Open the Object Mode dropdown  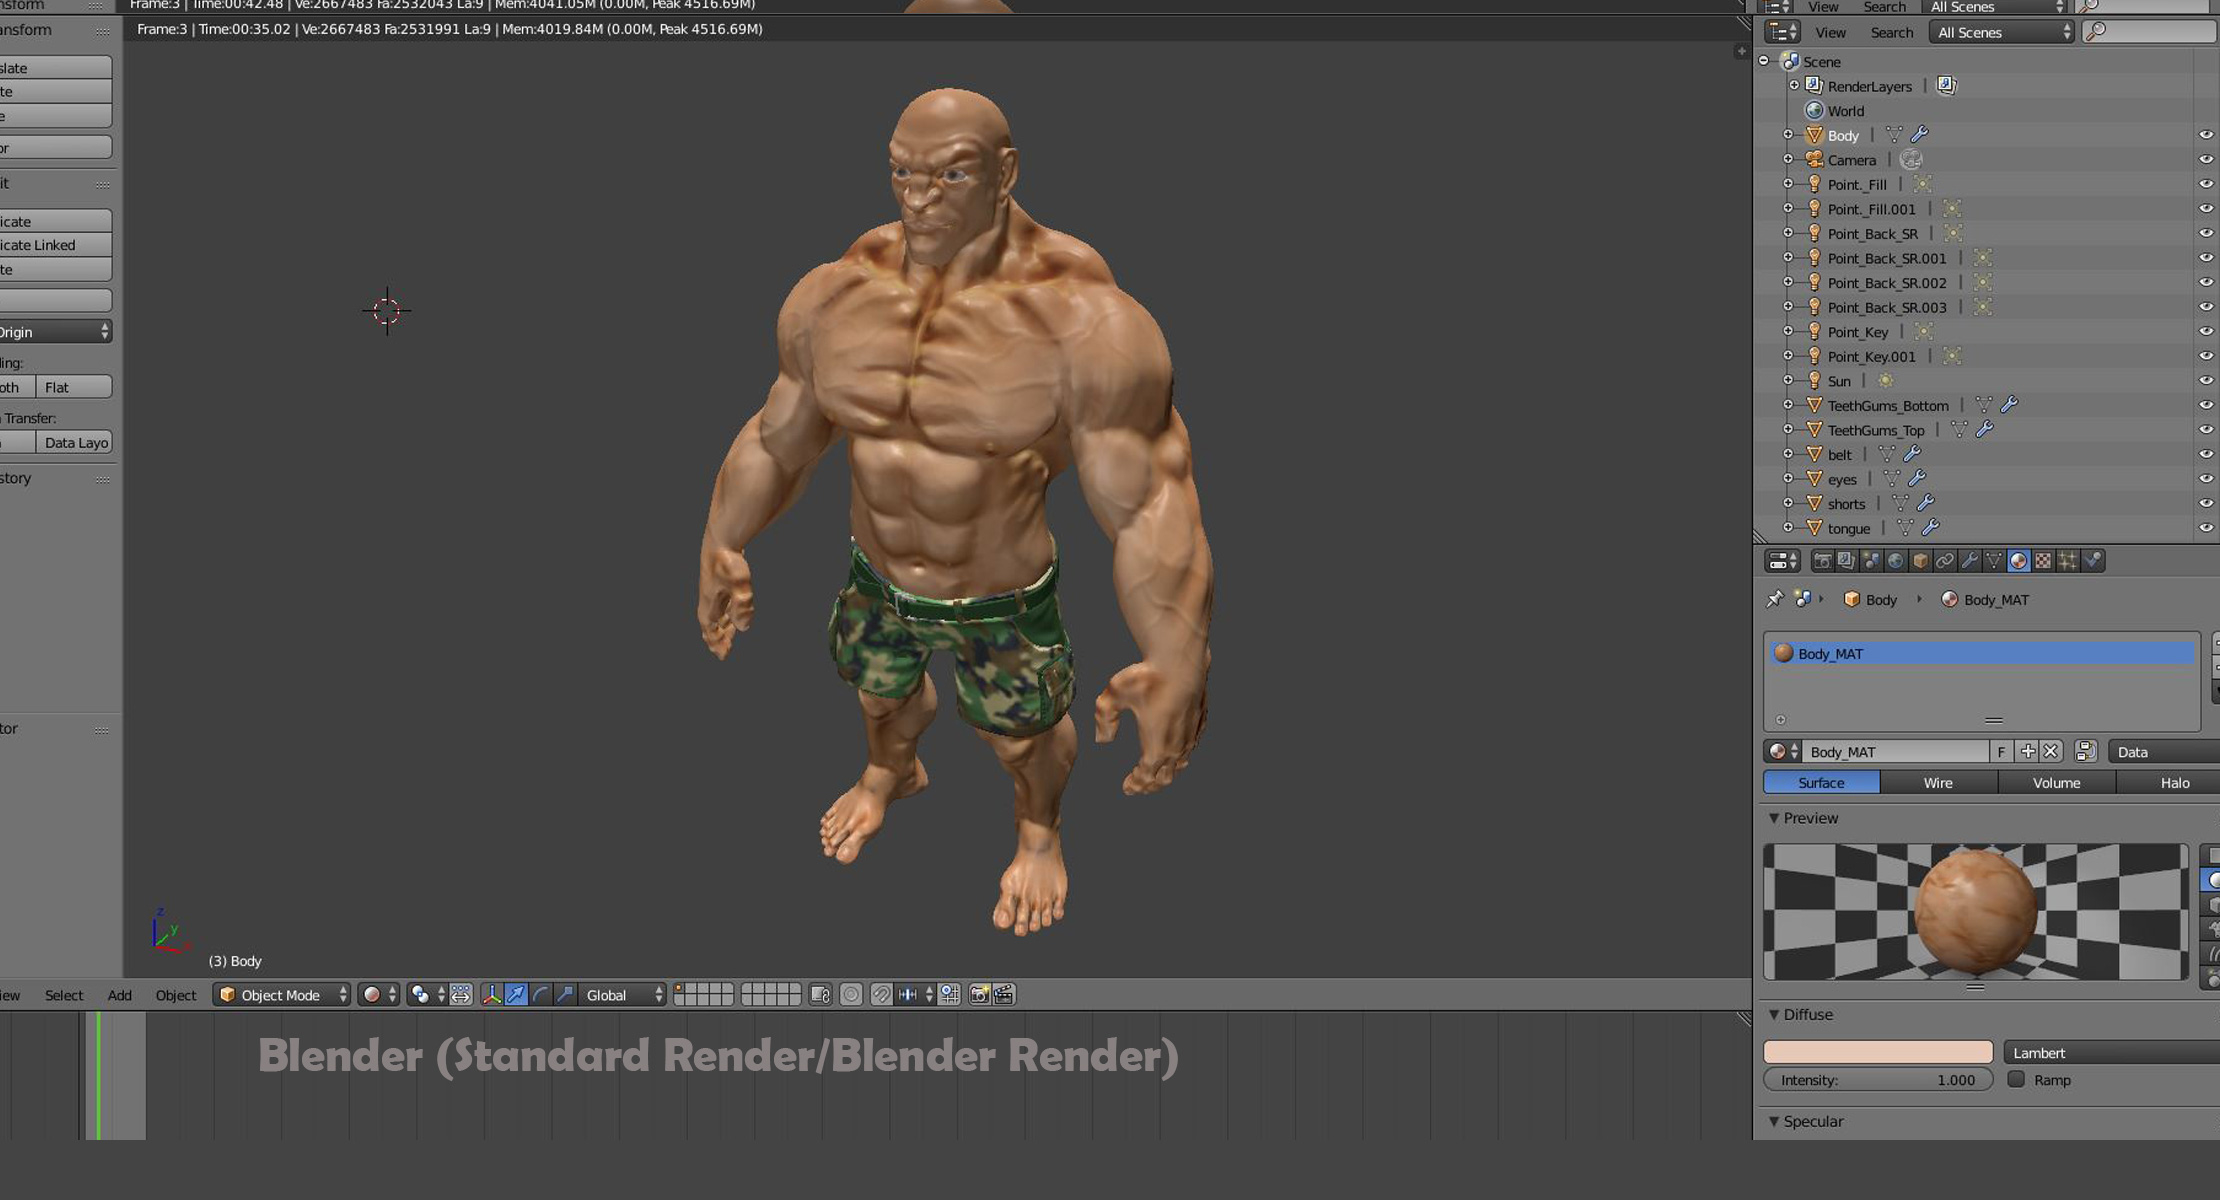point(280,995)
